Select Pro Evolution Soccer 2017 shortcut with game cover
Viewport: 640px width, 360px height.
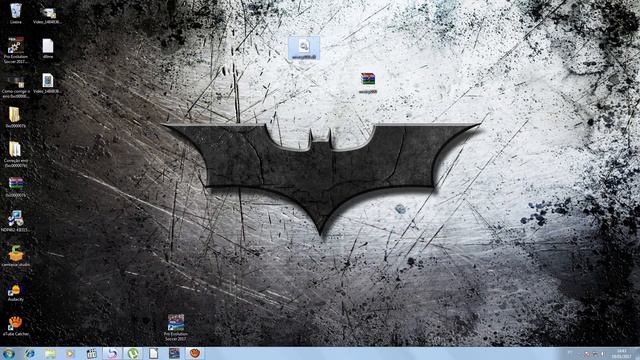coord(176,327)
